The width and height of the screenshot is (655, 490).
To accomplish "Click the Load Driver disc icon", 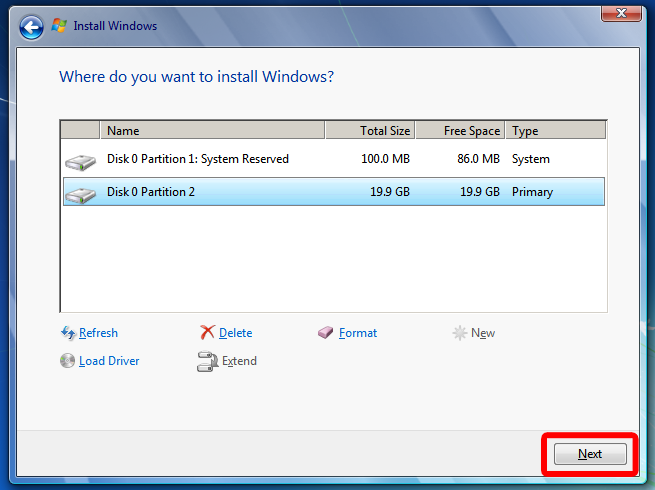I will (x=67, y=361).
